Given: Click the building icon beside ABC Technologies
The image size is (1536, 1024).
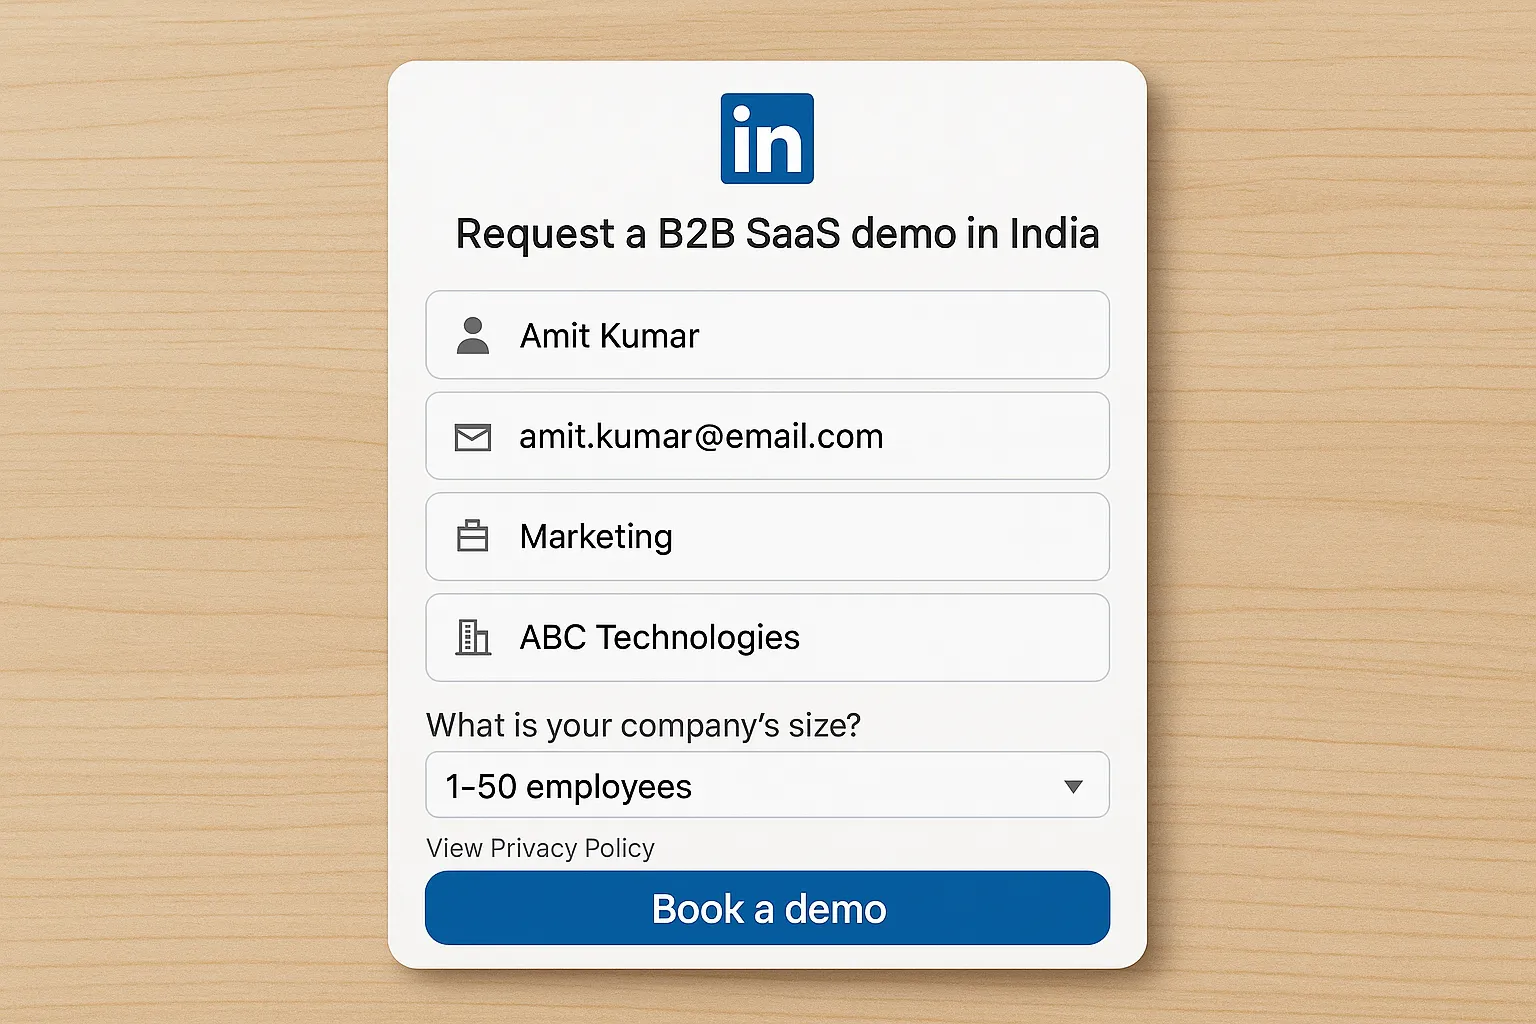Looking at the screenshot, I should point(474,637).
